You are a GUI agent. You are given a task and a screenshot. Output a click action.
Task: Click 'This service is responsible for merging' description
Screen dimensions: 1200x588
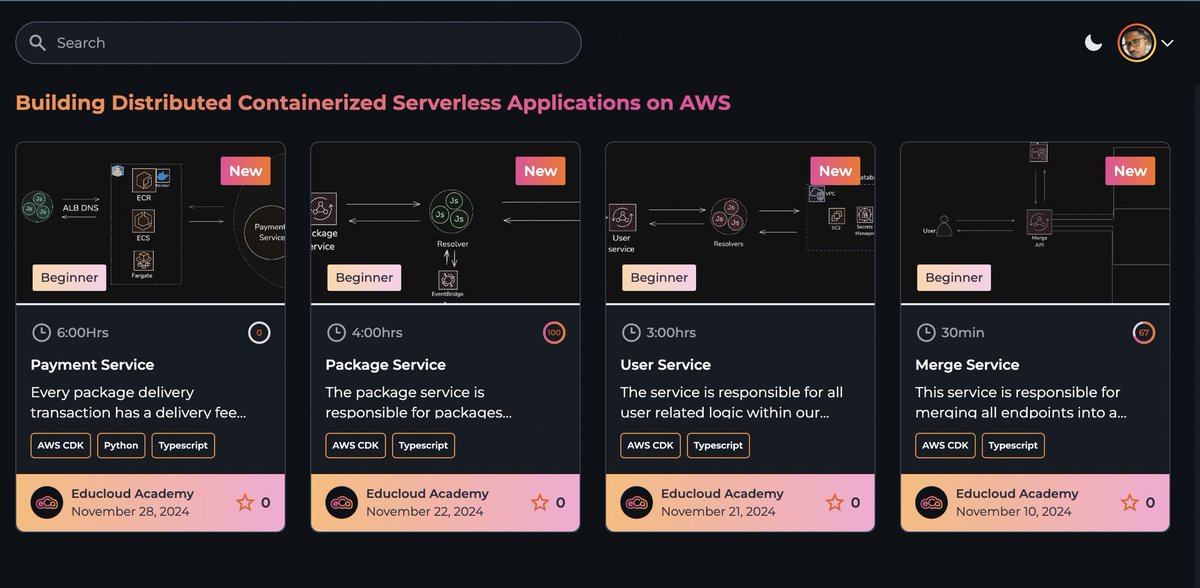(1021, 402)
